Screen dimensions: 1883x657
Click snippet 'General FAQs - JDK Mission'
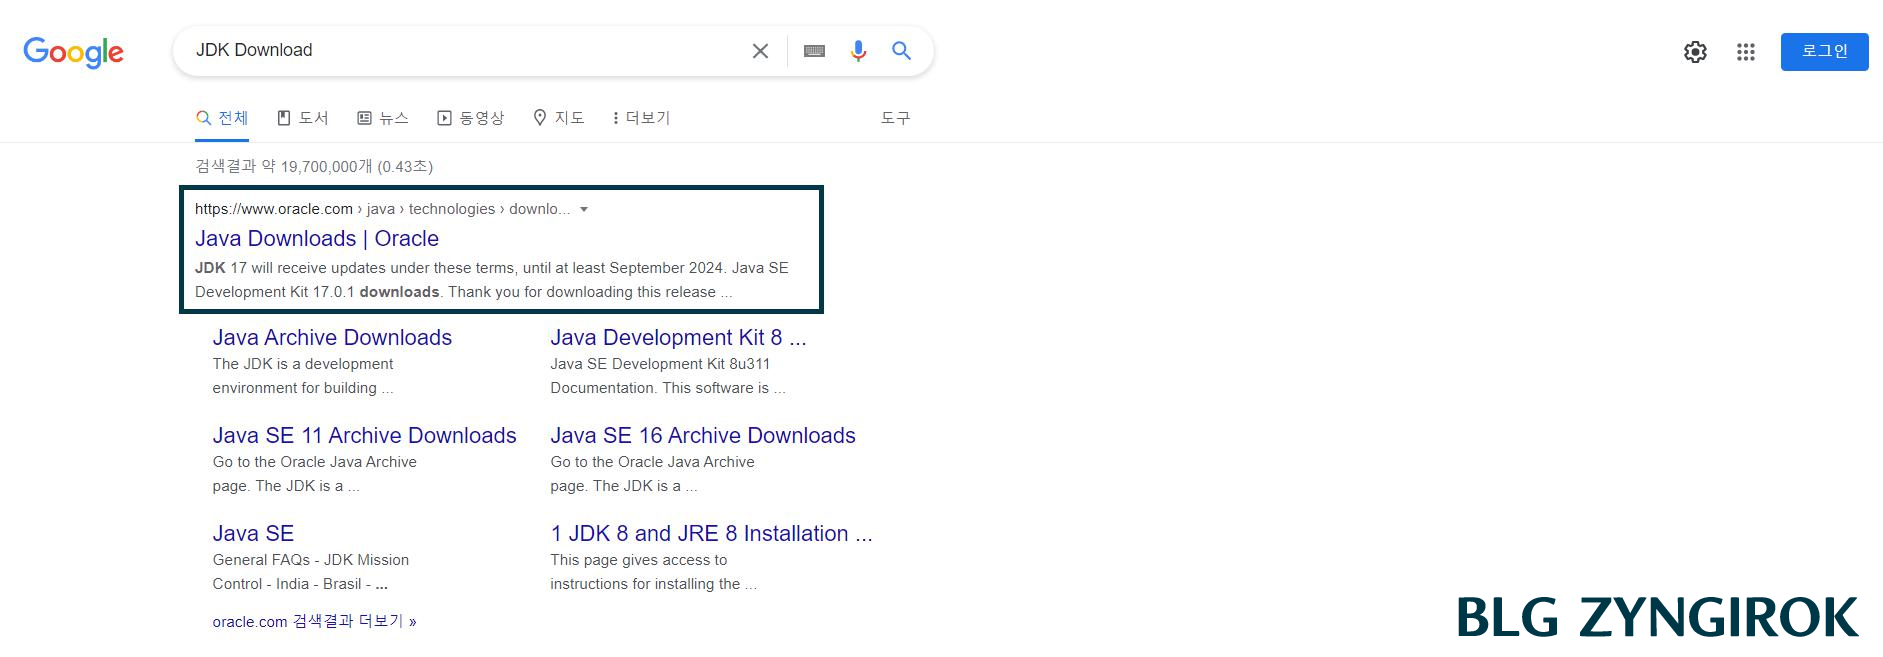[311, 560]
